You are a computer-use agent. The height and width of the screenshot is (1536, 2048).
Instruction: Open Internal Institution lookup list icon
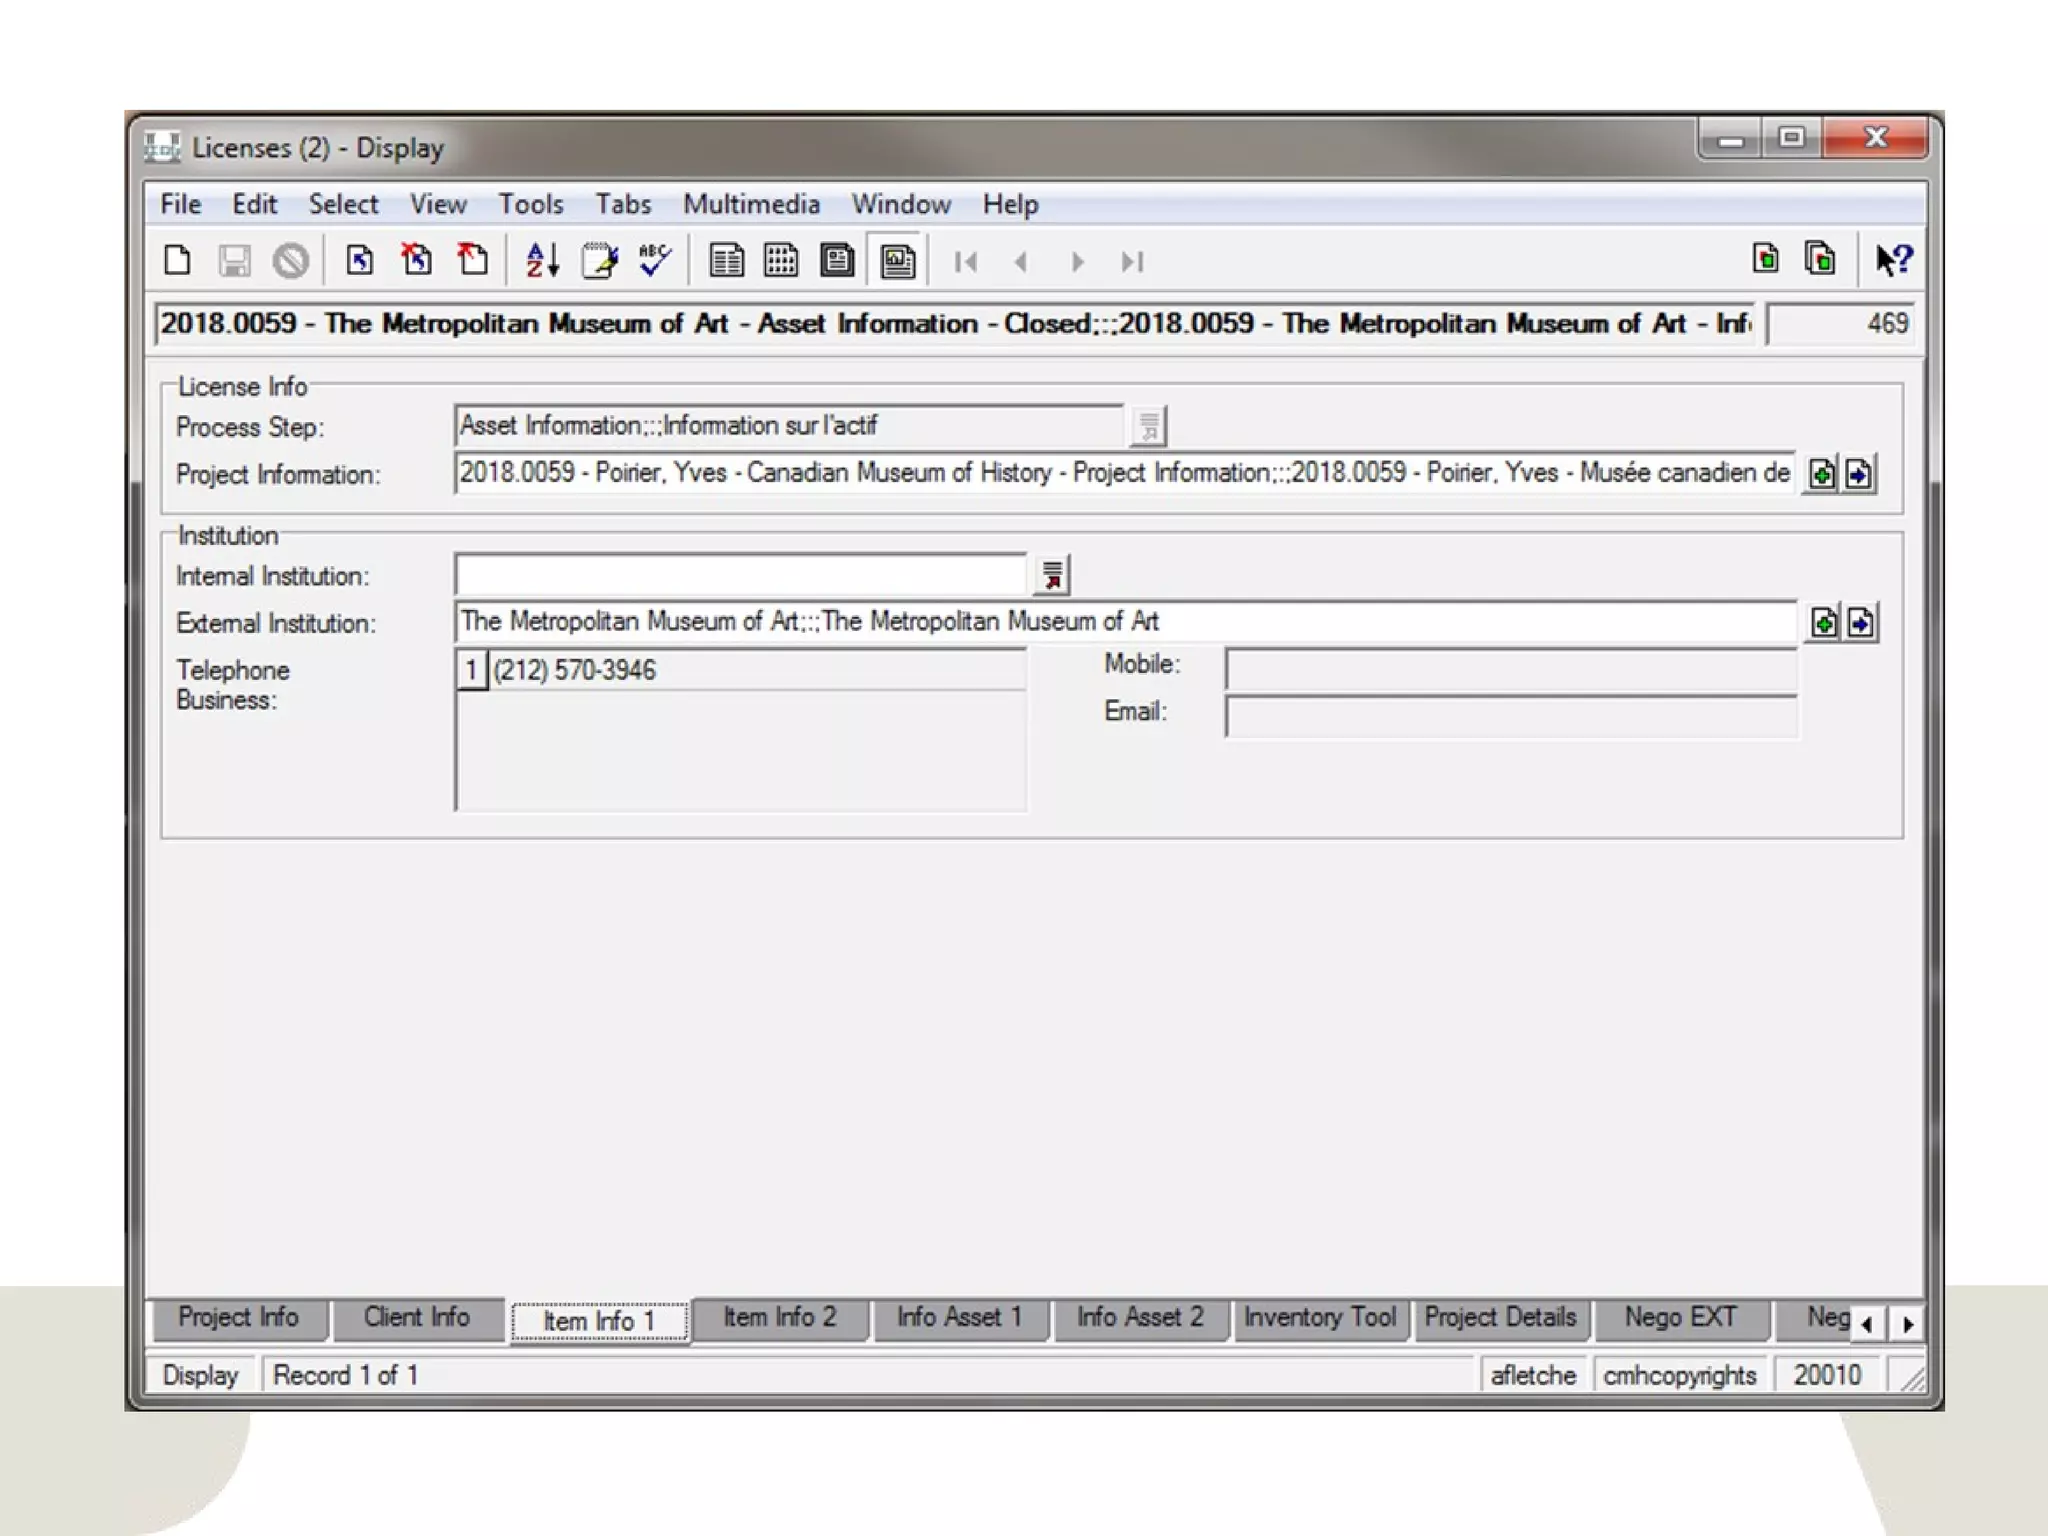1052,576
